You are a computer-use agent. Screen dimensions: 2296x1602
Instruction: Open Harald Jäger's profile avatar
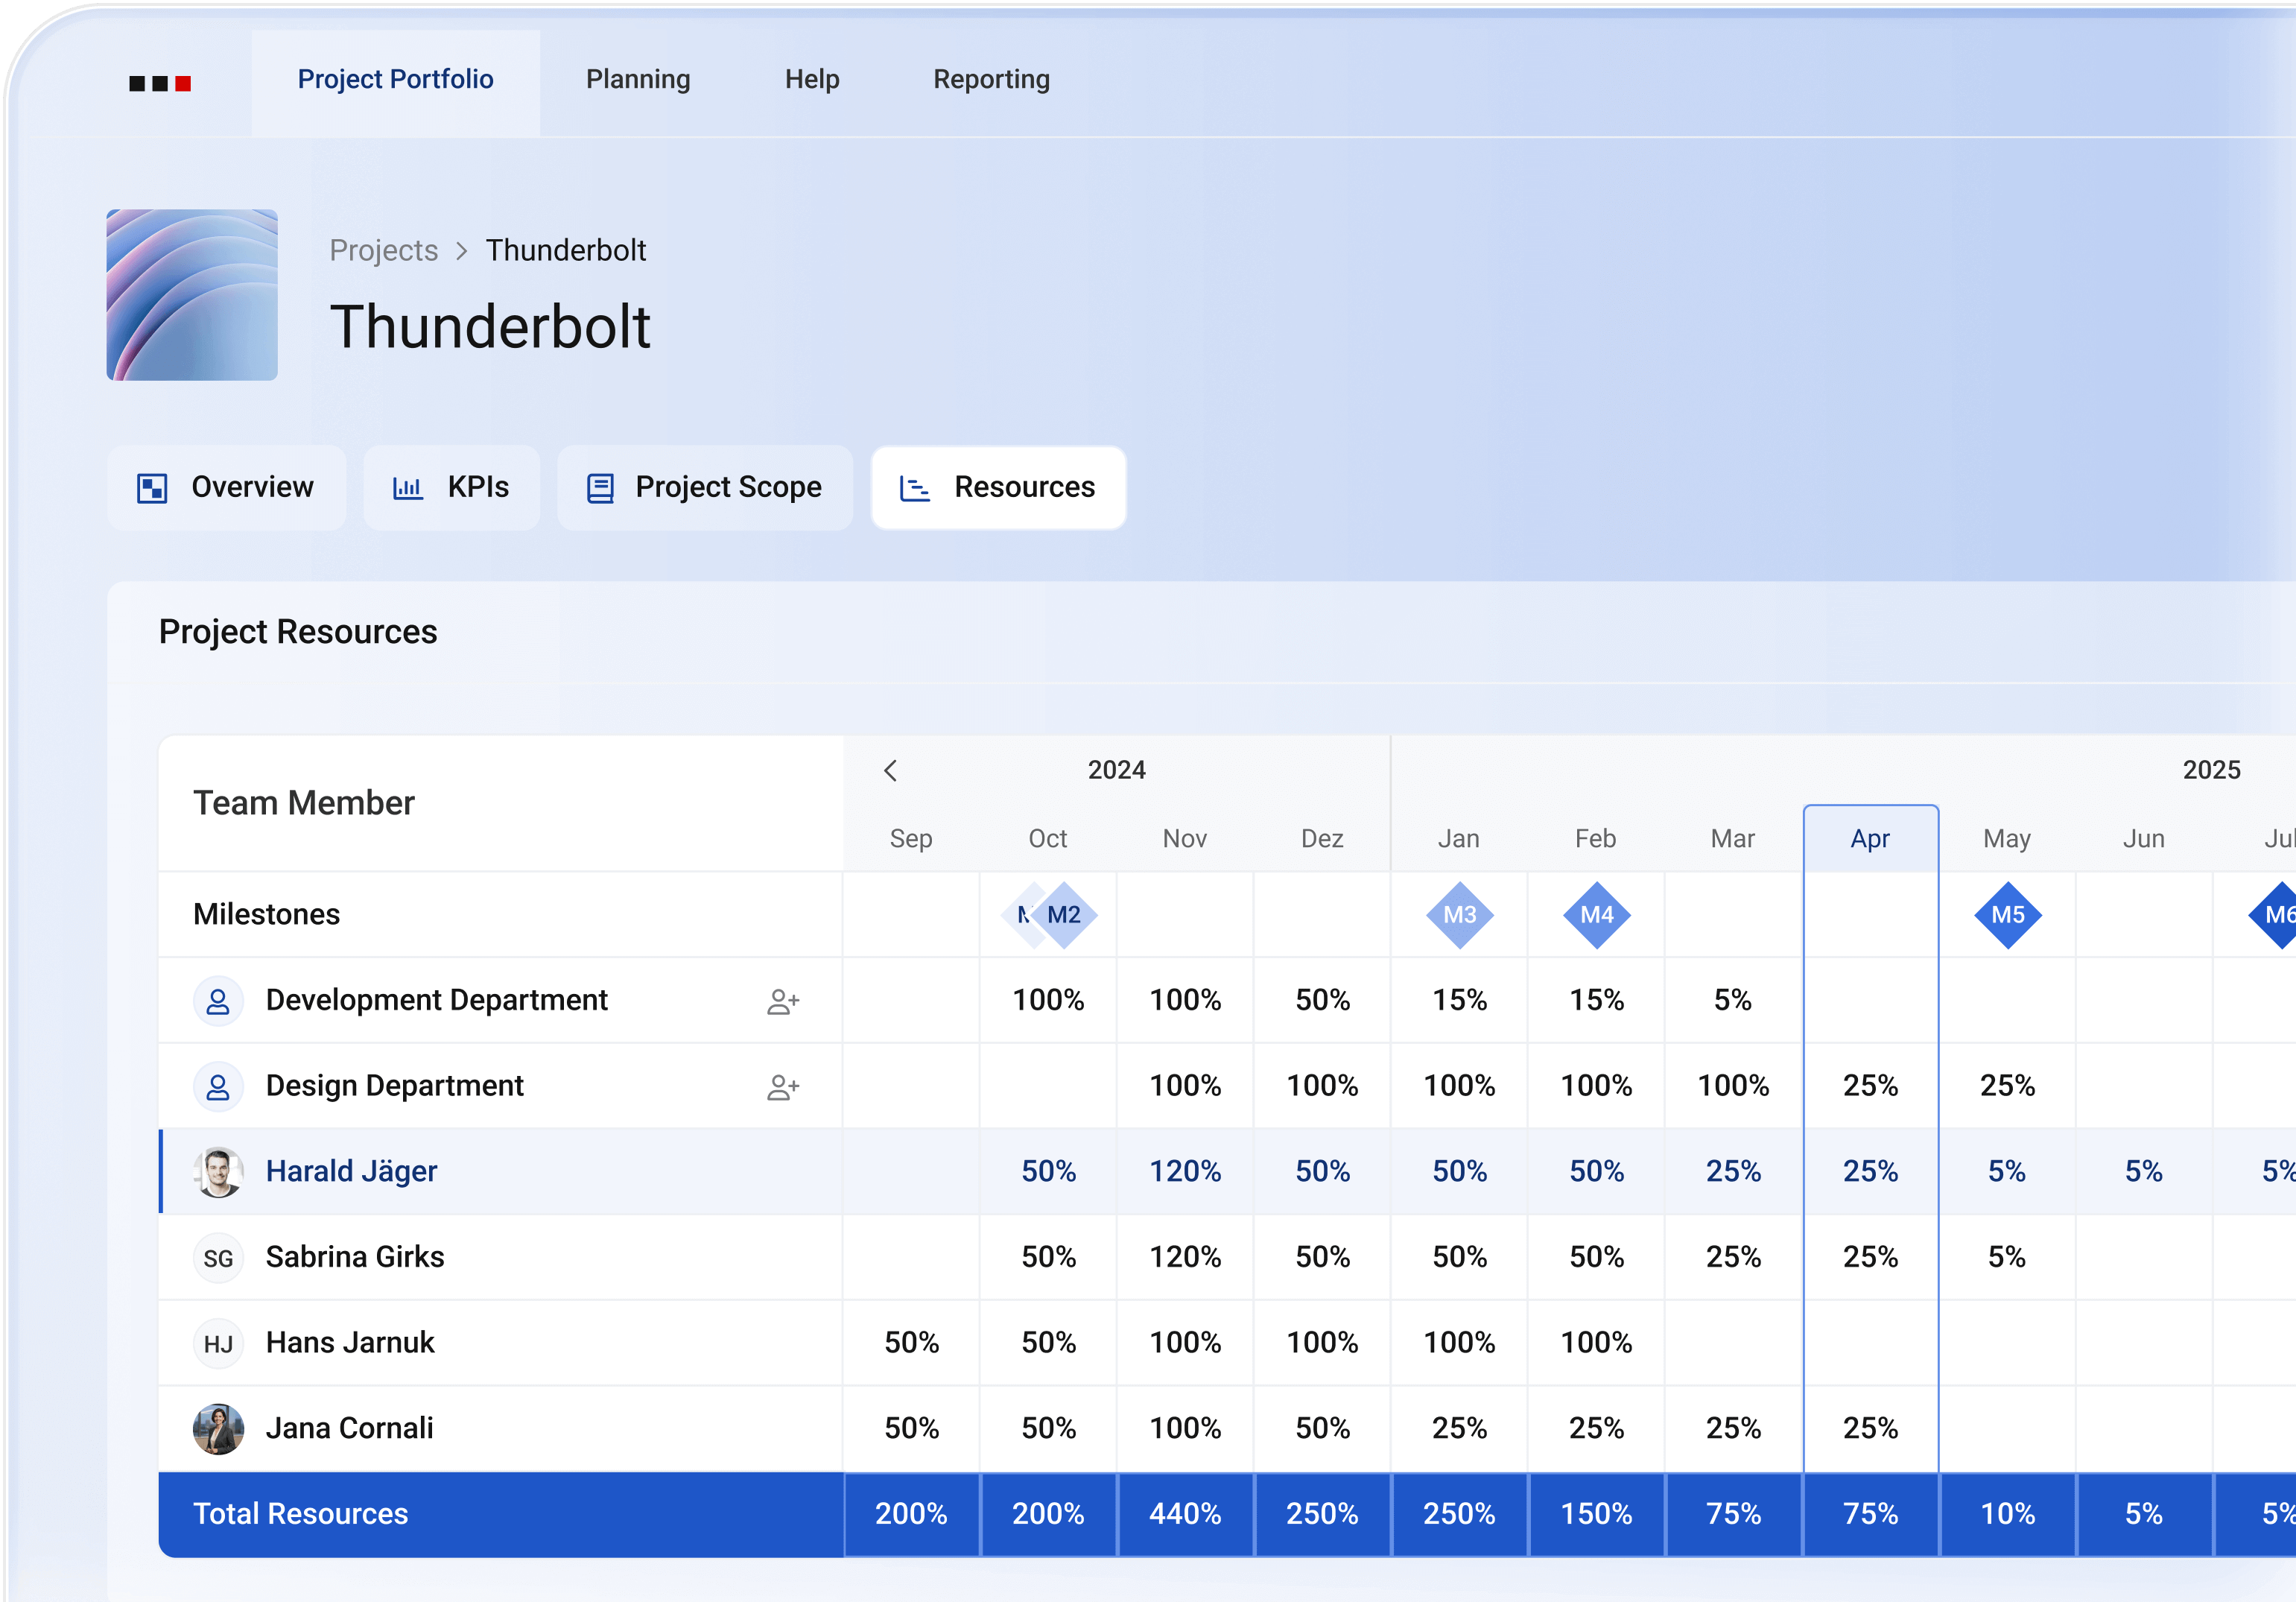coord(218,1171)
